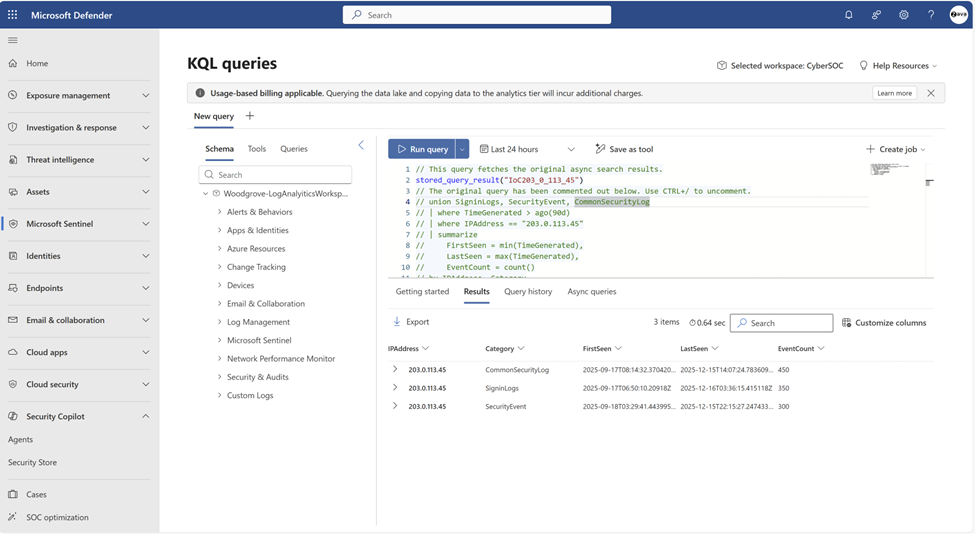Export the query results
The width and height of the screenshot is (975, 534).
pos(411,322)
